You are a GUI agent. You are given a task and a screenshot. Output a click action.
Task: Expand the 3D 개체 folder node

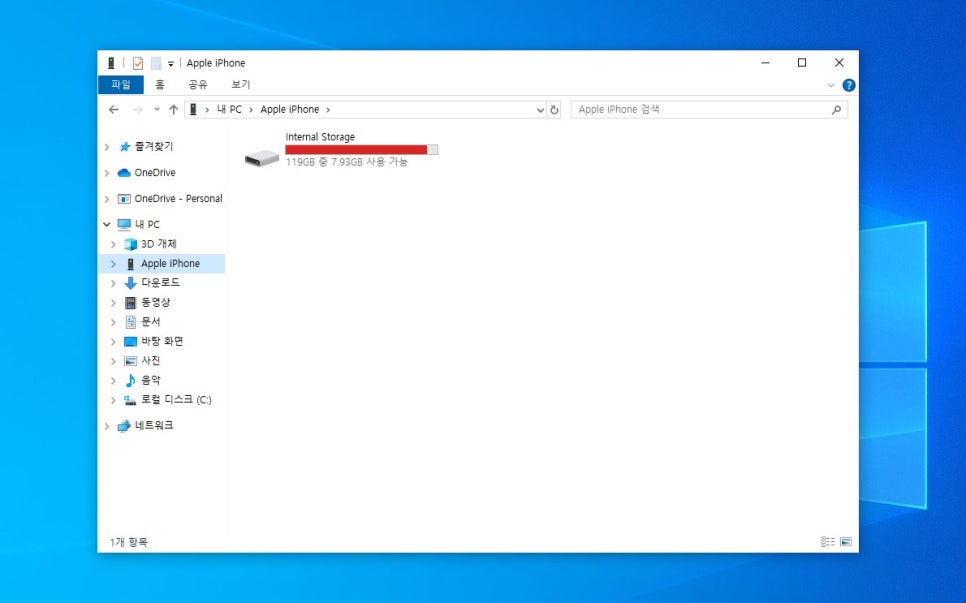113,245
